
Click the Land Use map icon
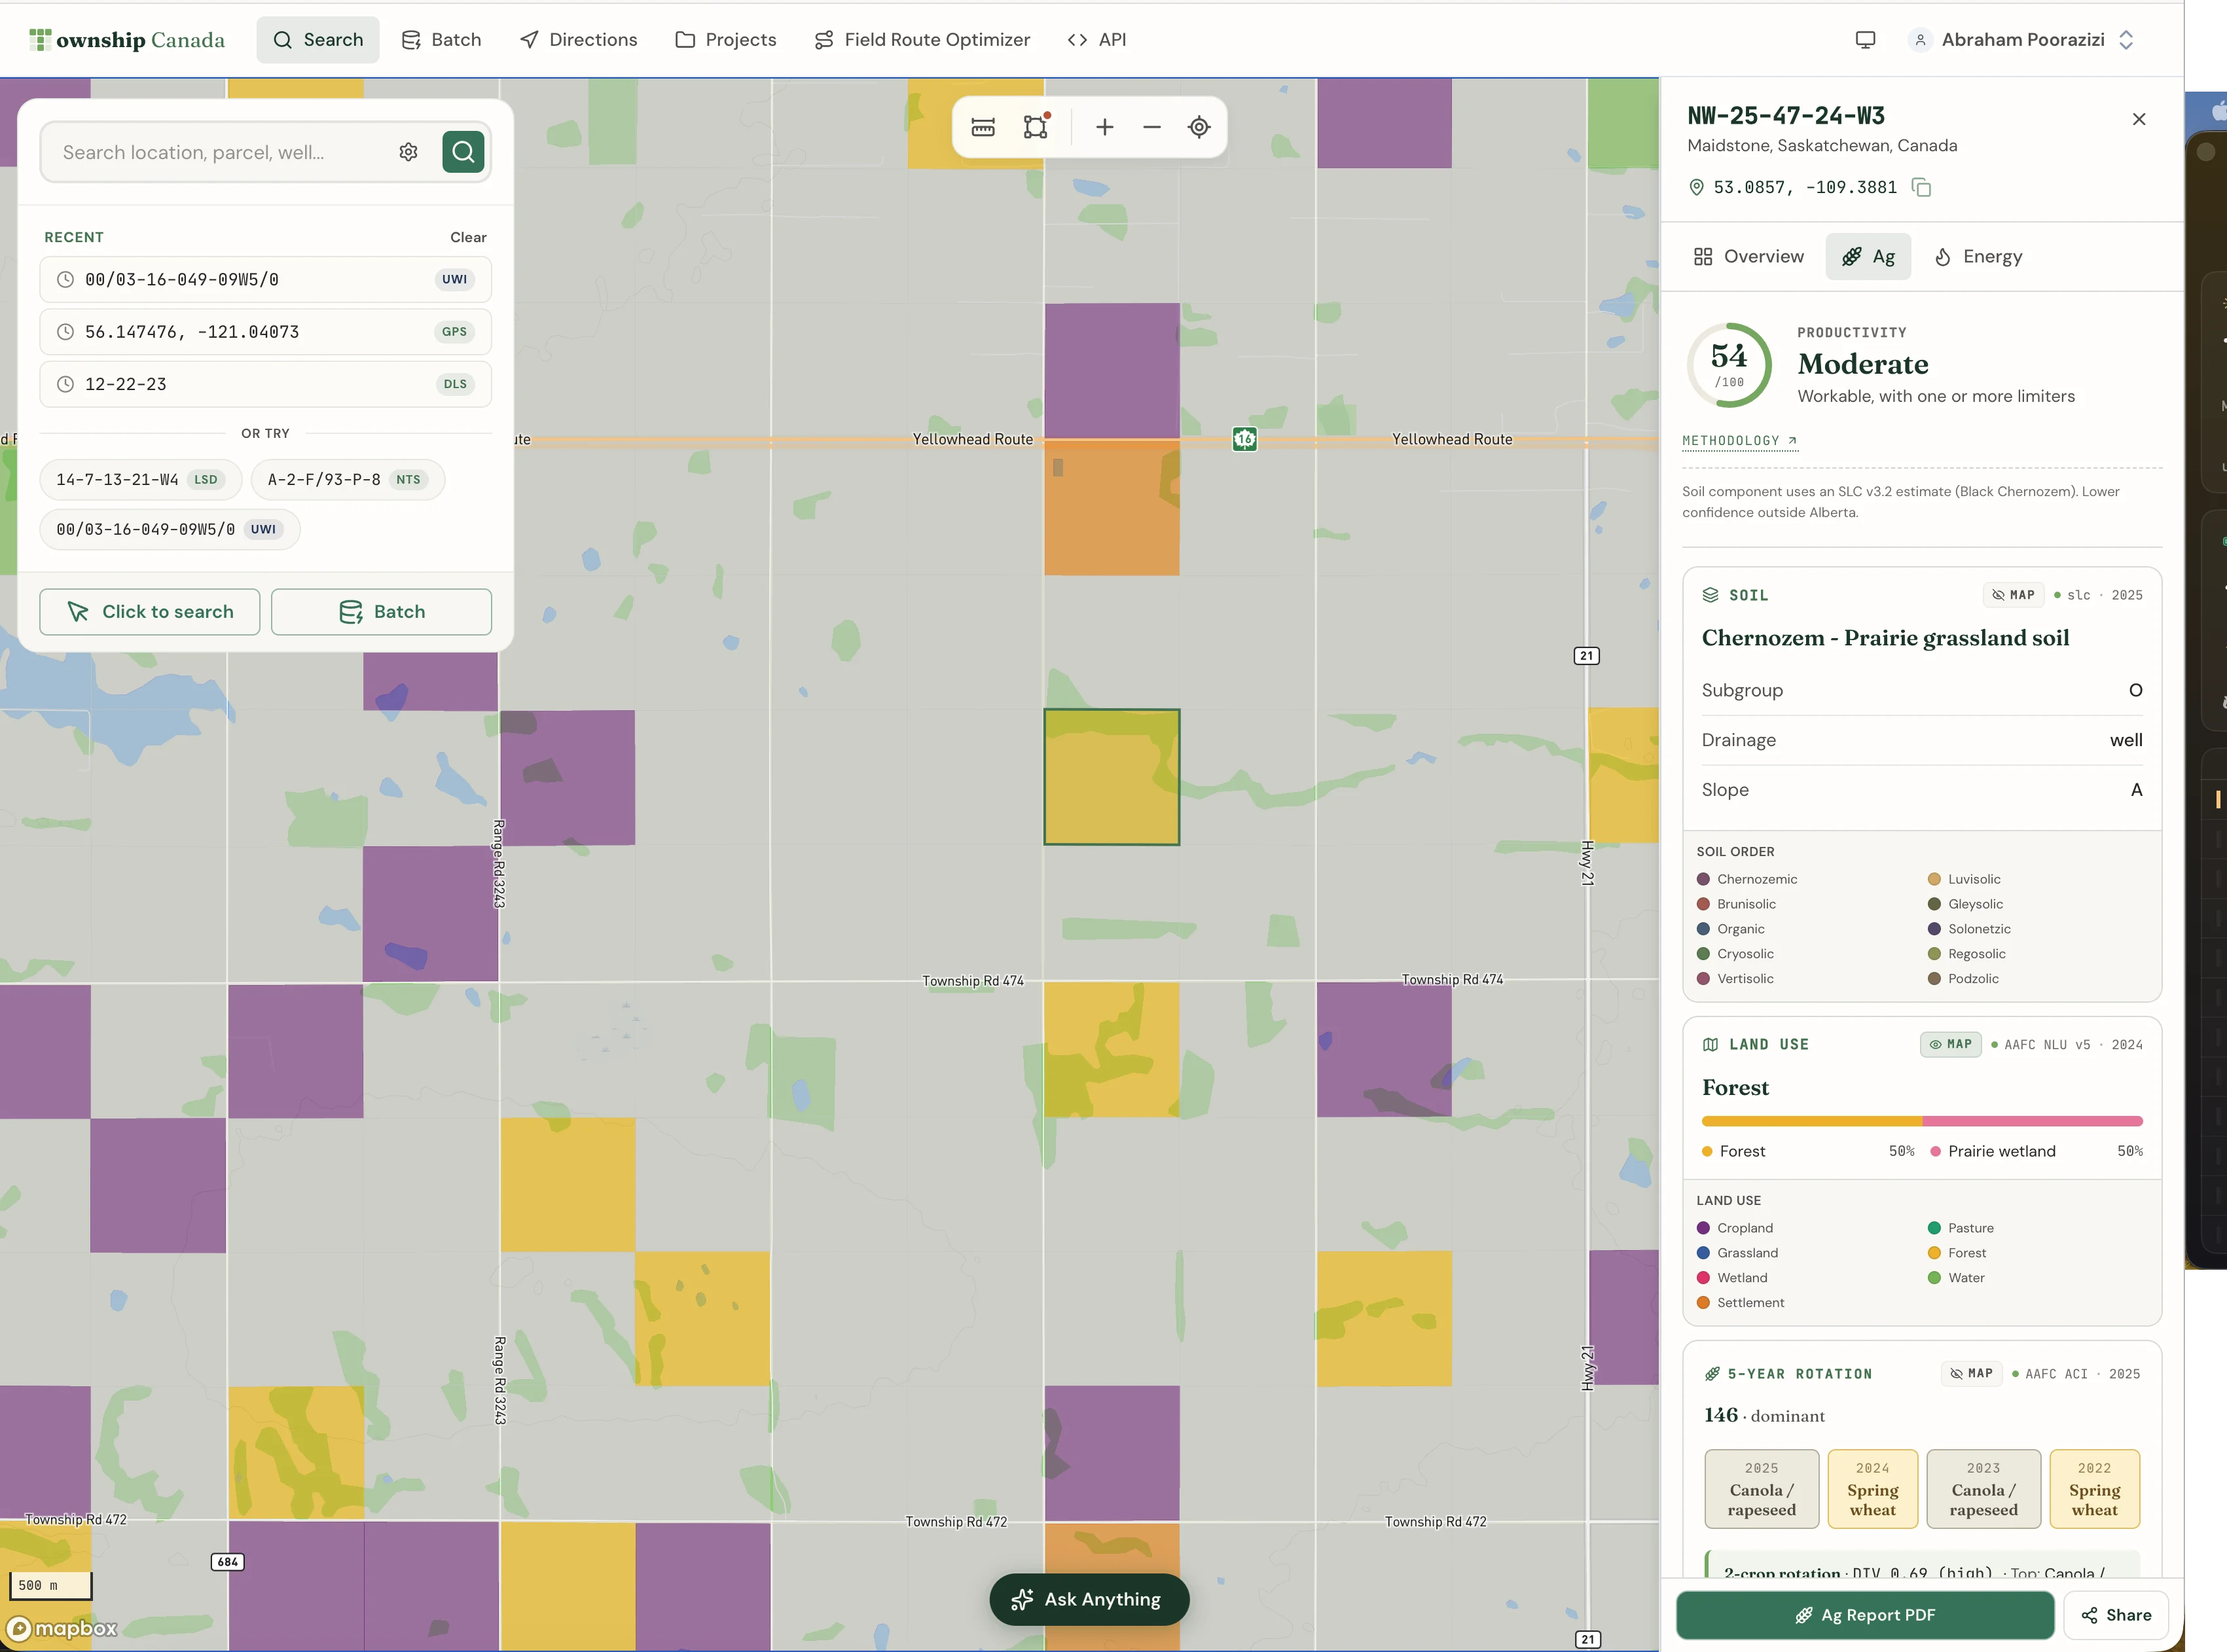1710,1044
